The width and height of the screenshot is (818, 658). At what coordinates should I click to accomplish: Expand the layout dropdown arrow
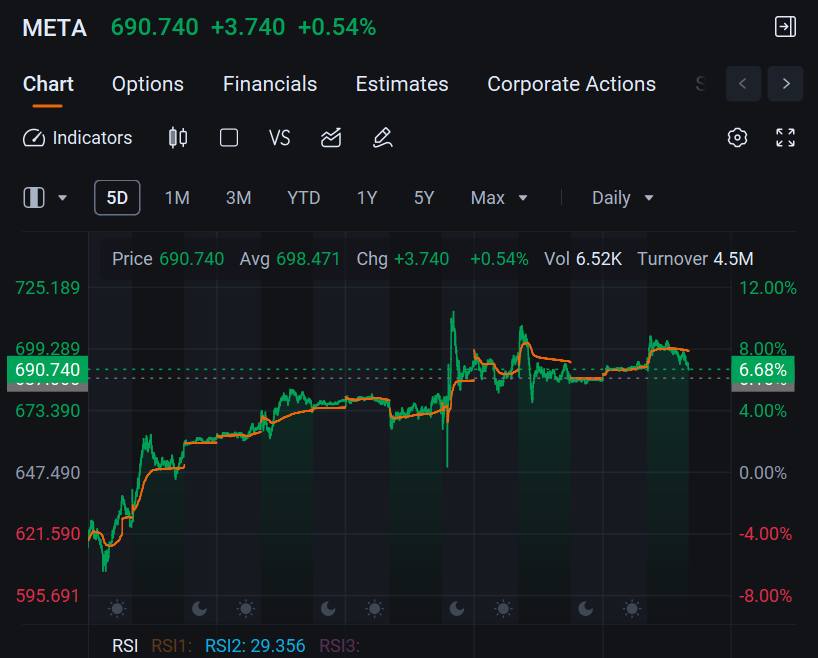click(x=63, y=198)
